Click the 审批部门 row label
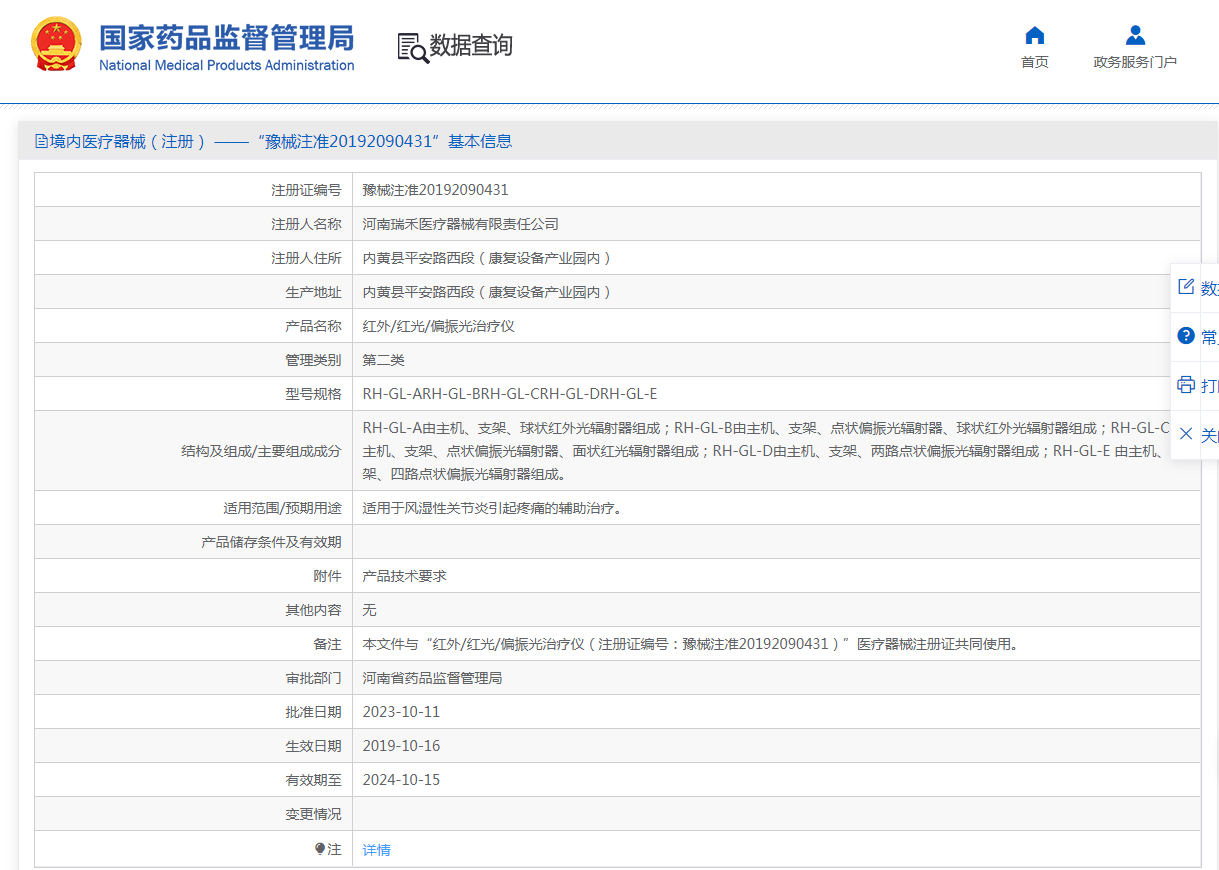 [313, 678]
